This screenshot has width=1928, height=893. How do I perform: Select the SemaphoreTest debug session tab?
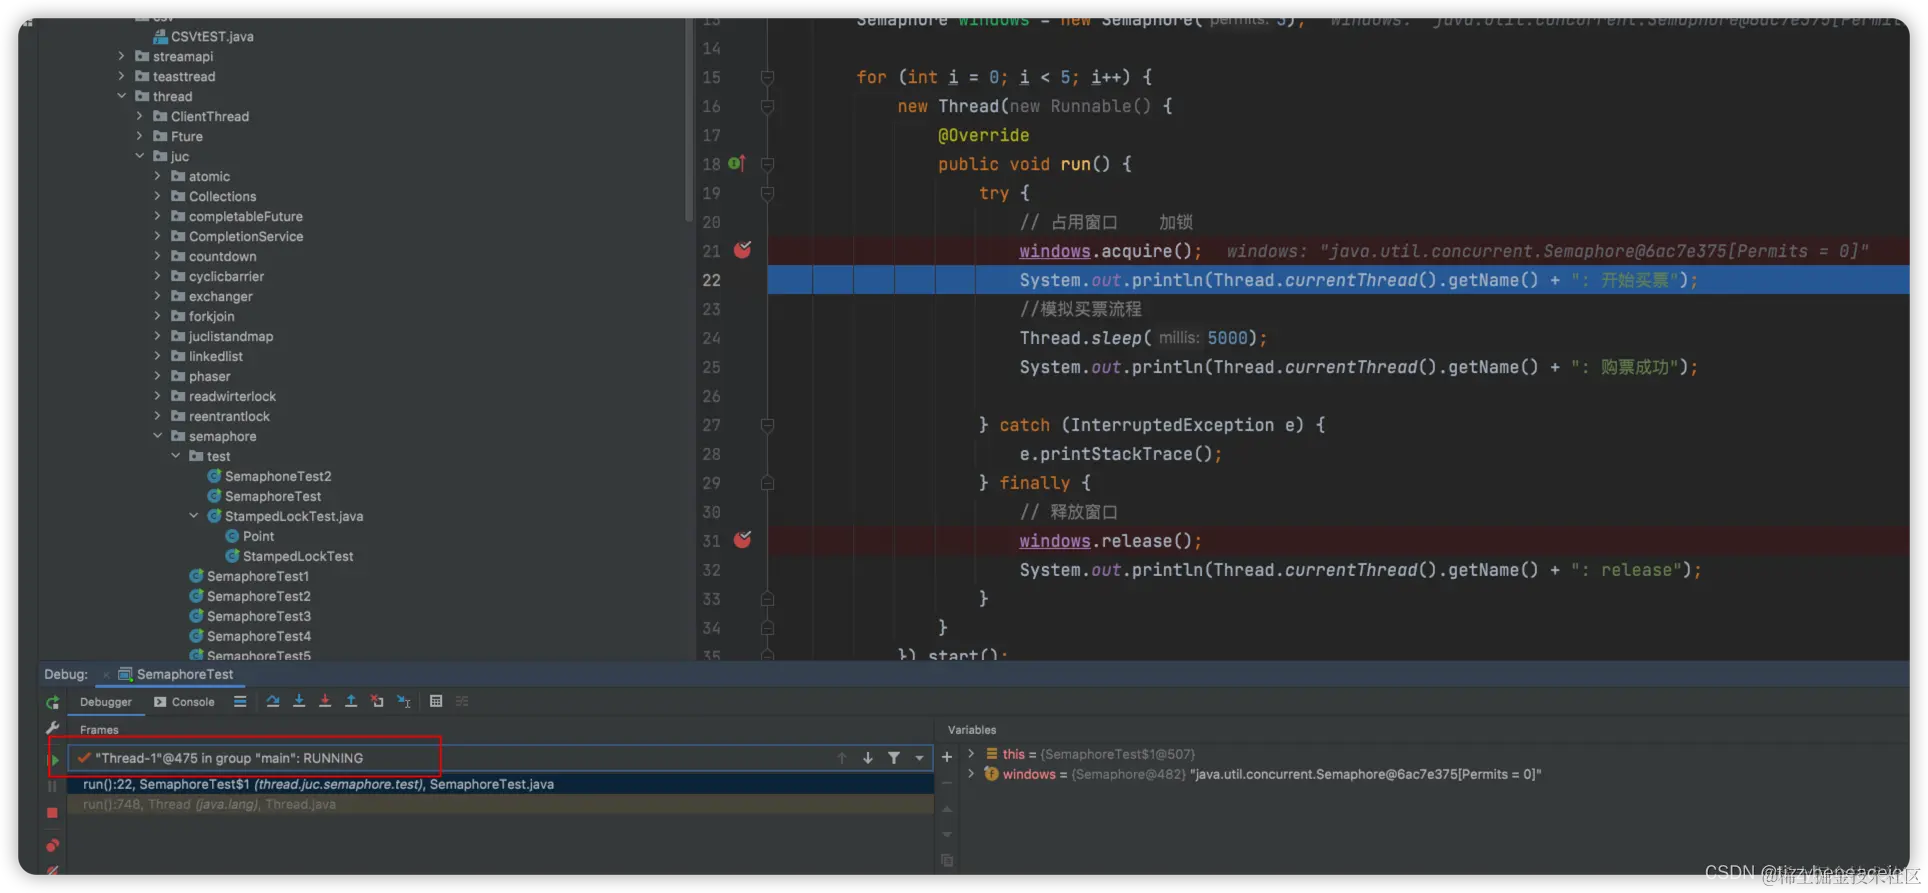point(176,674)
